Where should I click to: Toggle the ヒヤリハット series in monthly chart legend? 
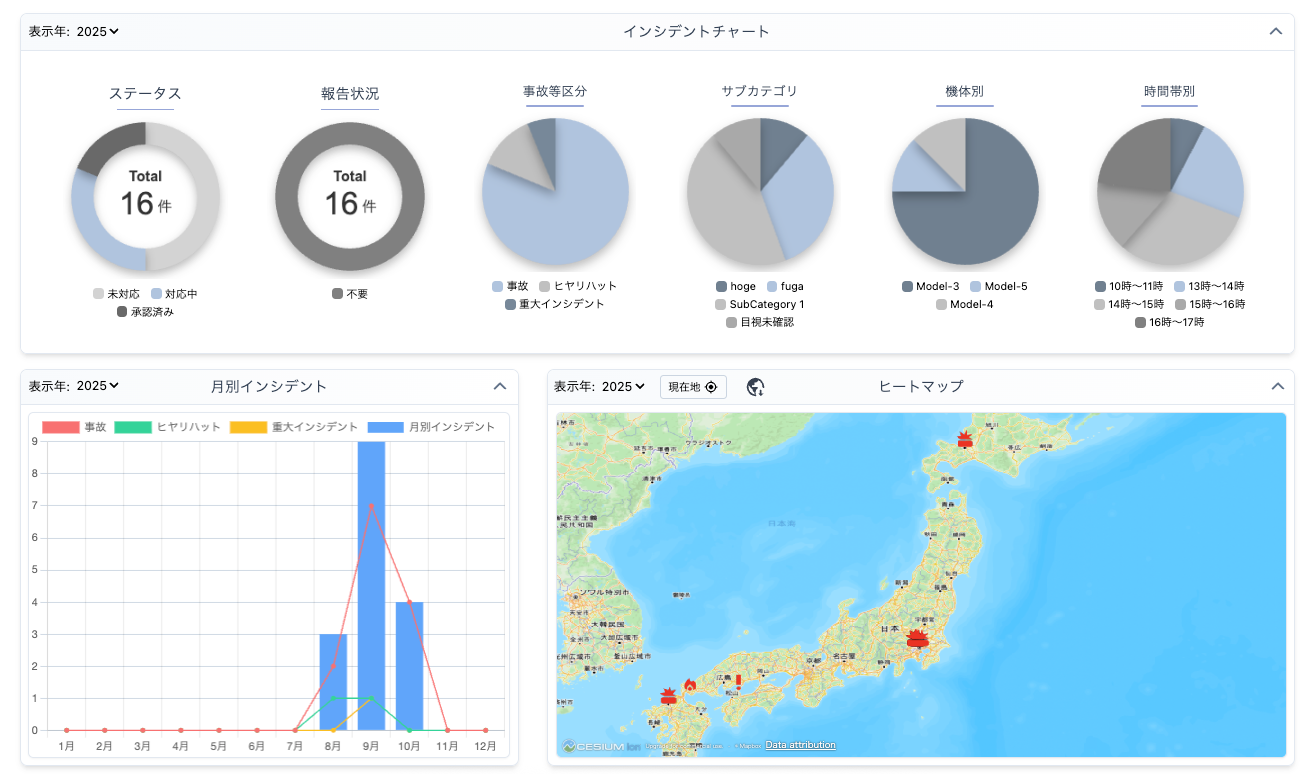[x=168, y=427]
